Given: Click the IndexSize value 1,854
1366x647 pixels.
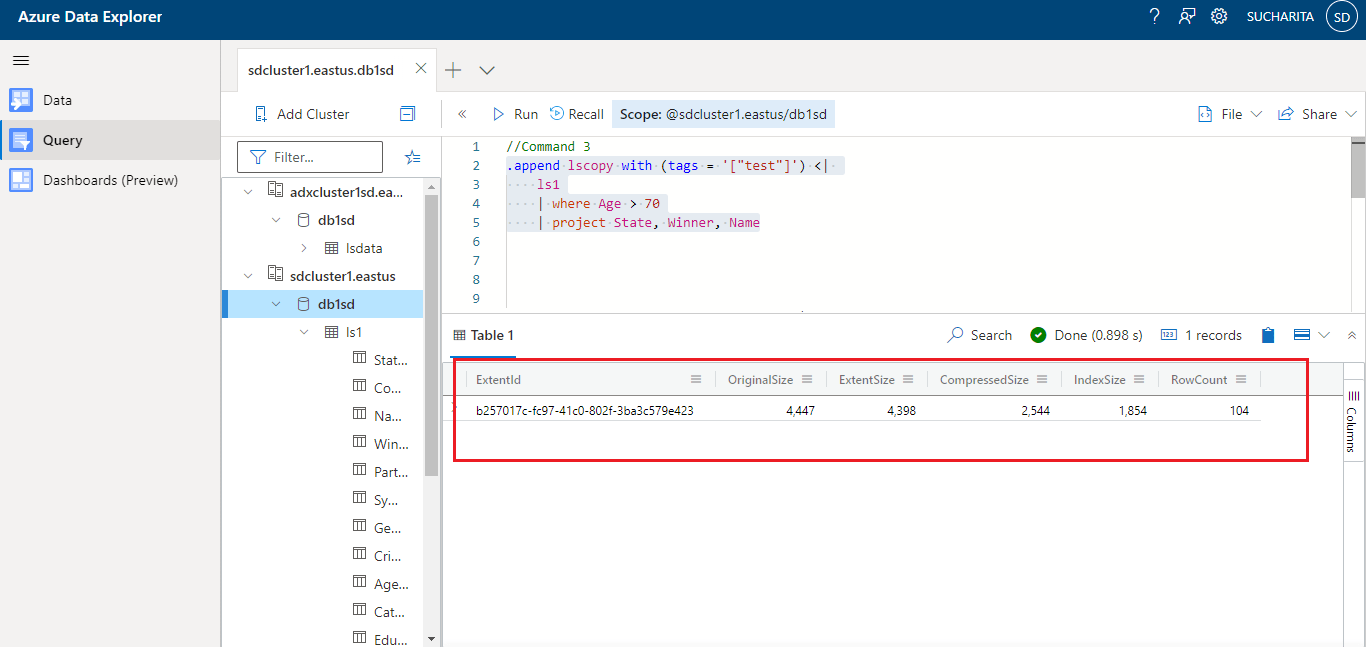Looking at the screenshot, I should (1132, 410).
